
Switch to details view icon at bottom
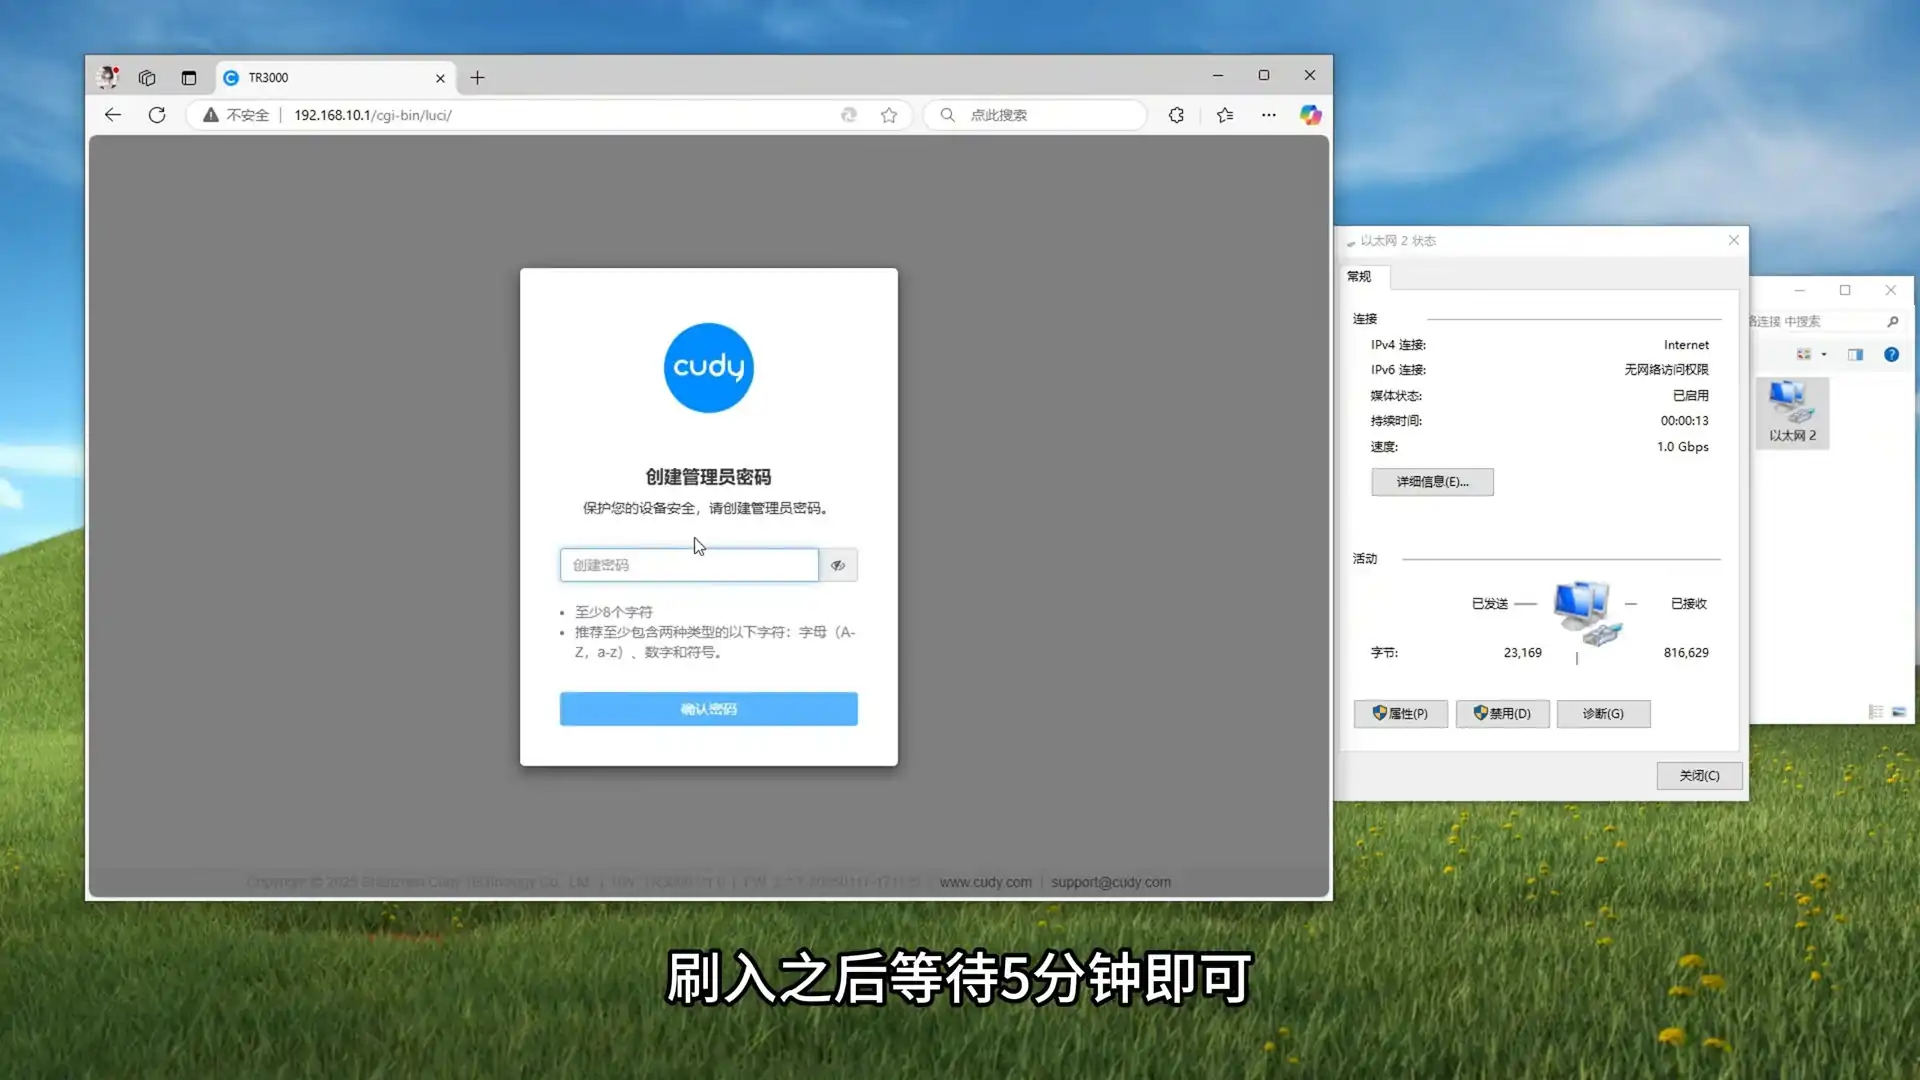1876,711
